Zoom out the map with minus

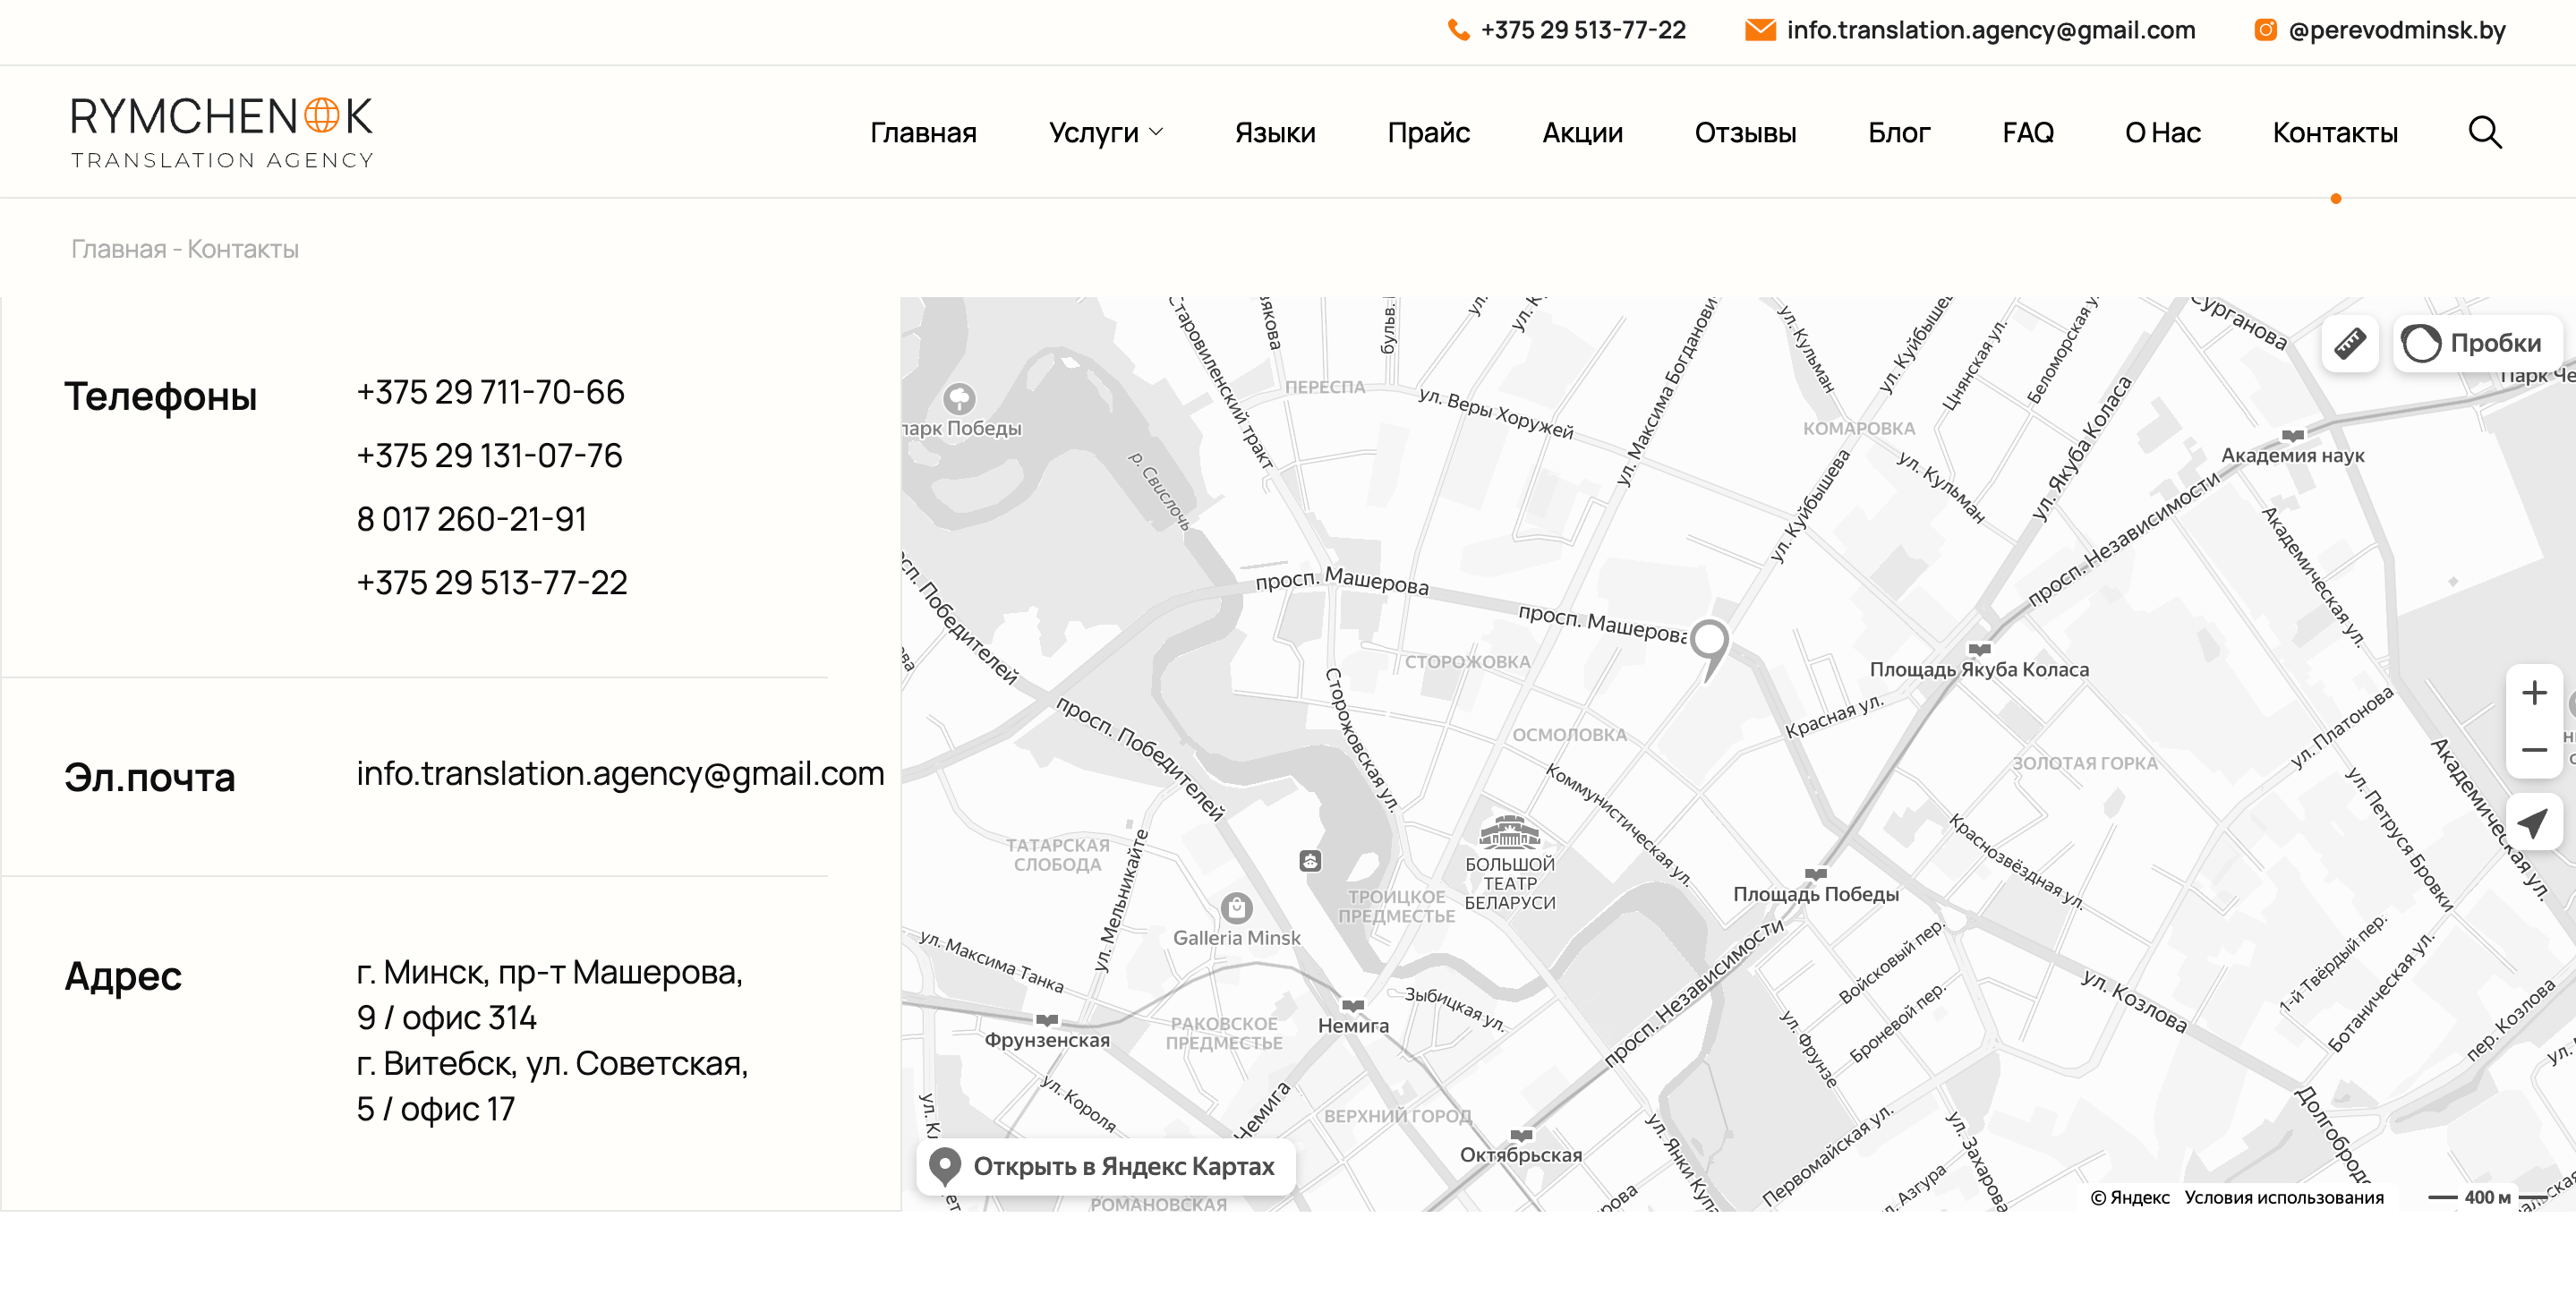[2533, 749]
